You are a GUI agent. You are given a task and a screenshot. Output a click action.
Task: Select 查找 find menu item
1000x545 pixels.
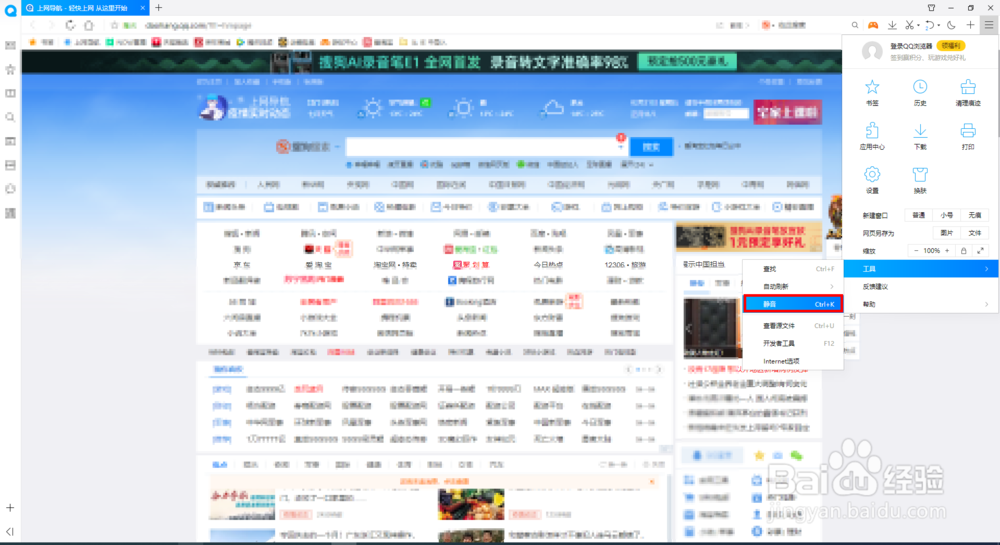coord(793,268)
